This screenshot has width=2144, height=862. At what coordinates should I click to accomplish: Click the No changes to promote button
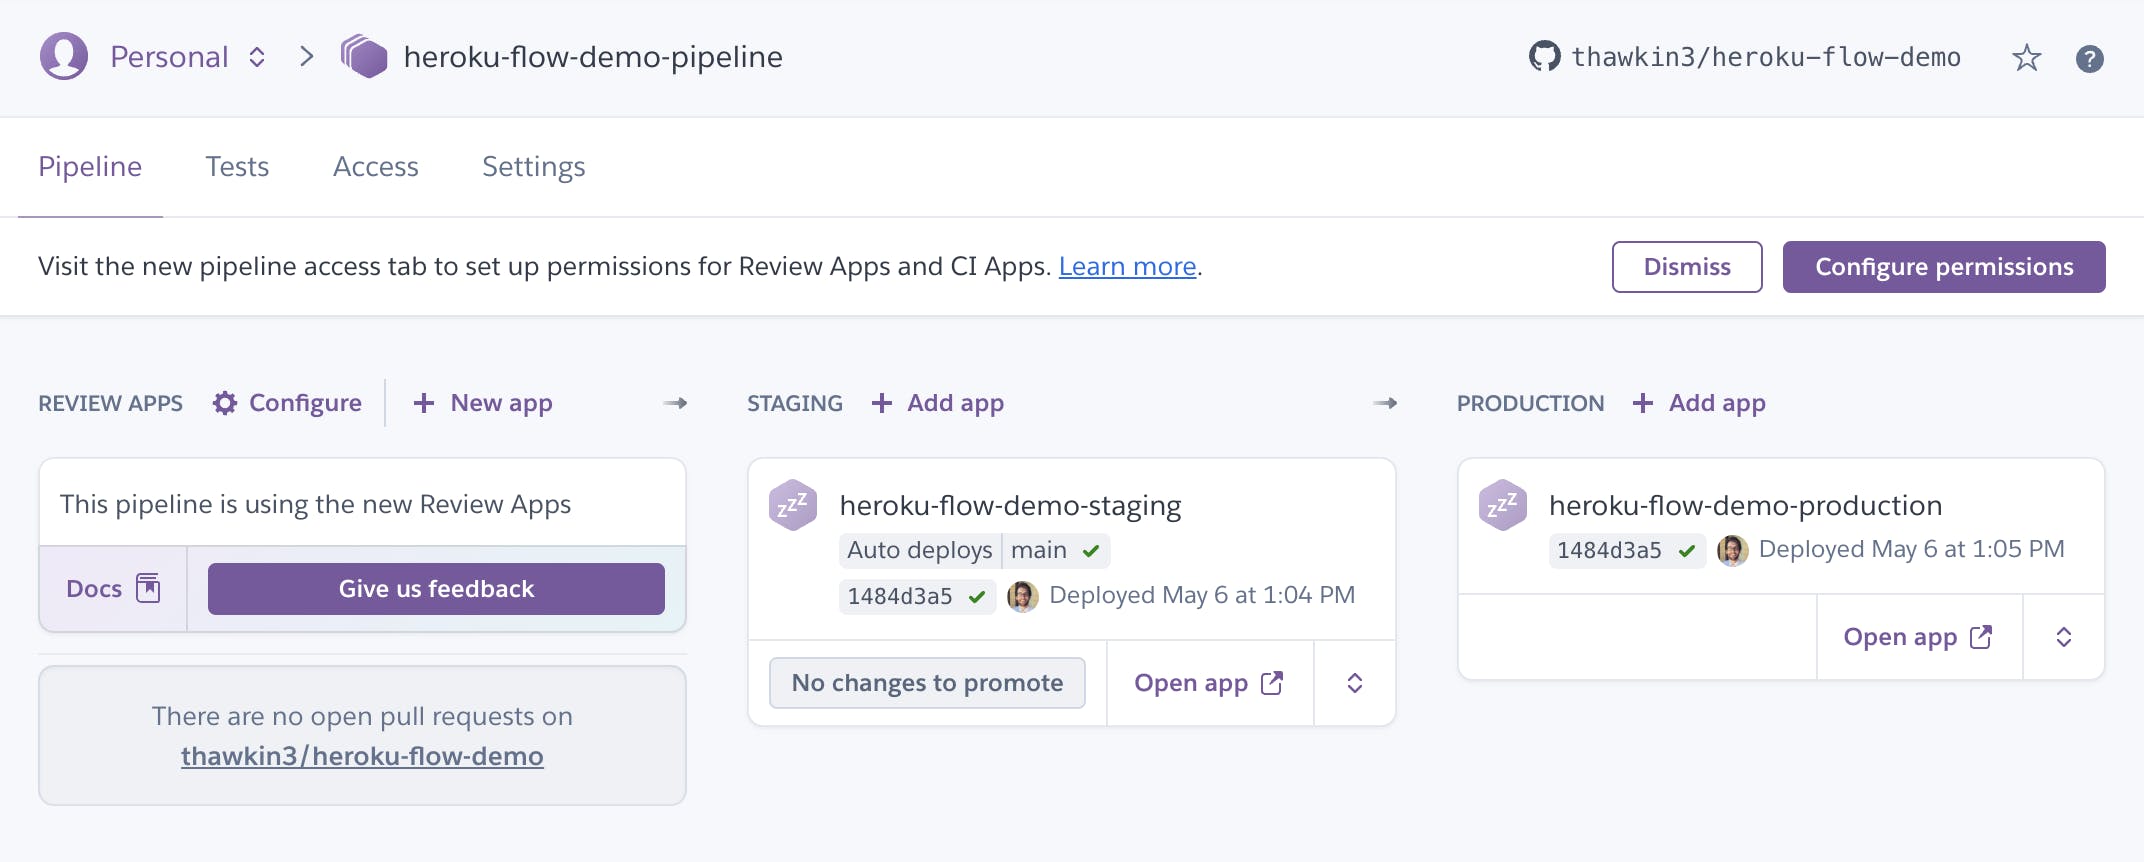(x=927, y=683)
